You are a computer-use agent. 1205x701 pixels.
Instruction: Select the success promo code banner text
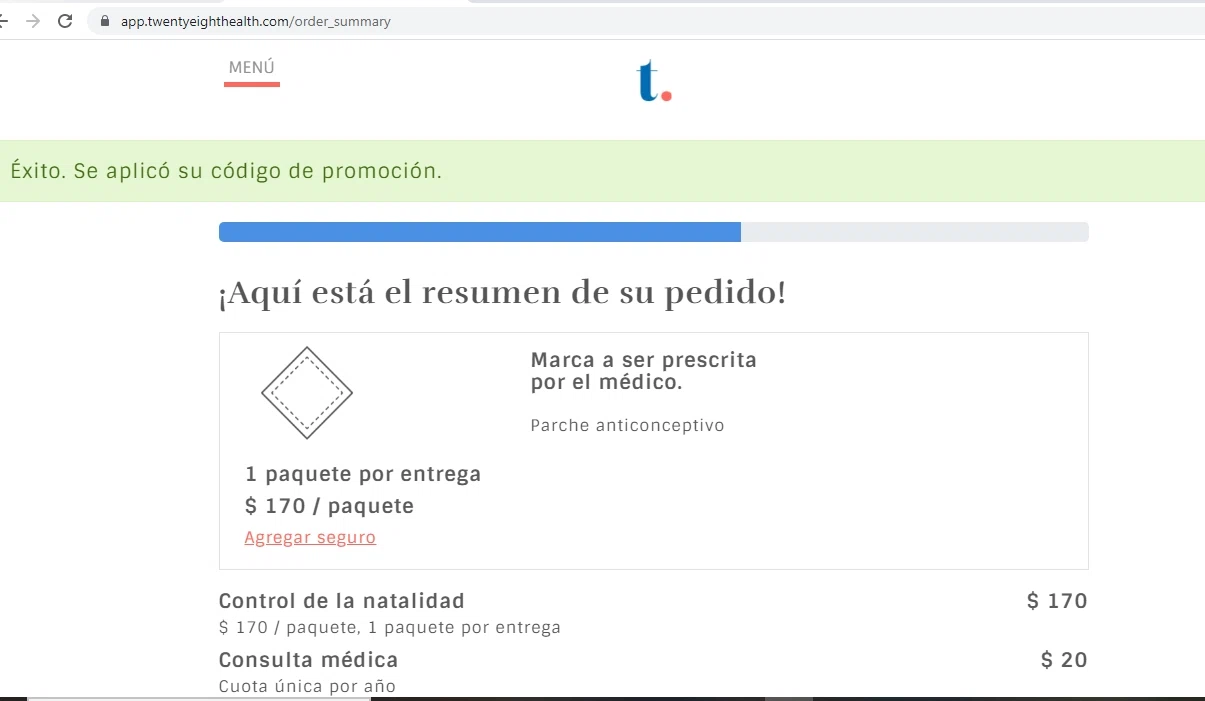226,171
